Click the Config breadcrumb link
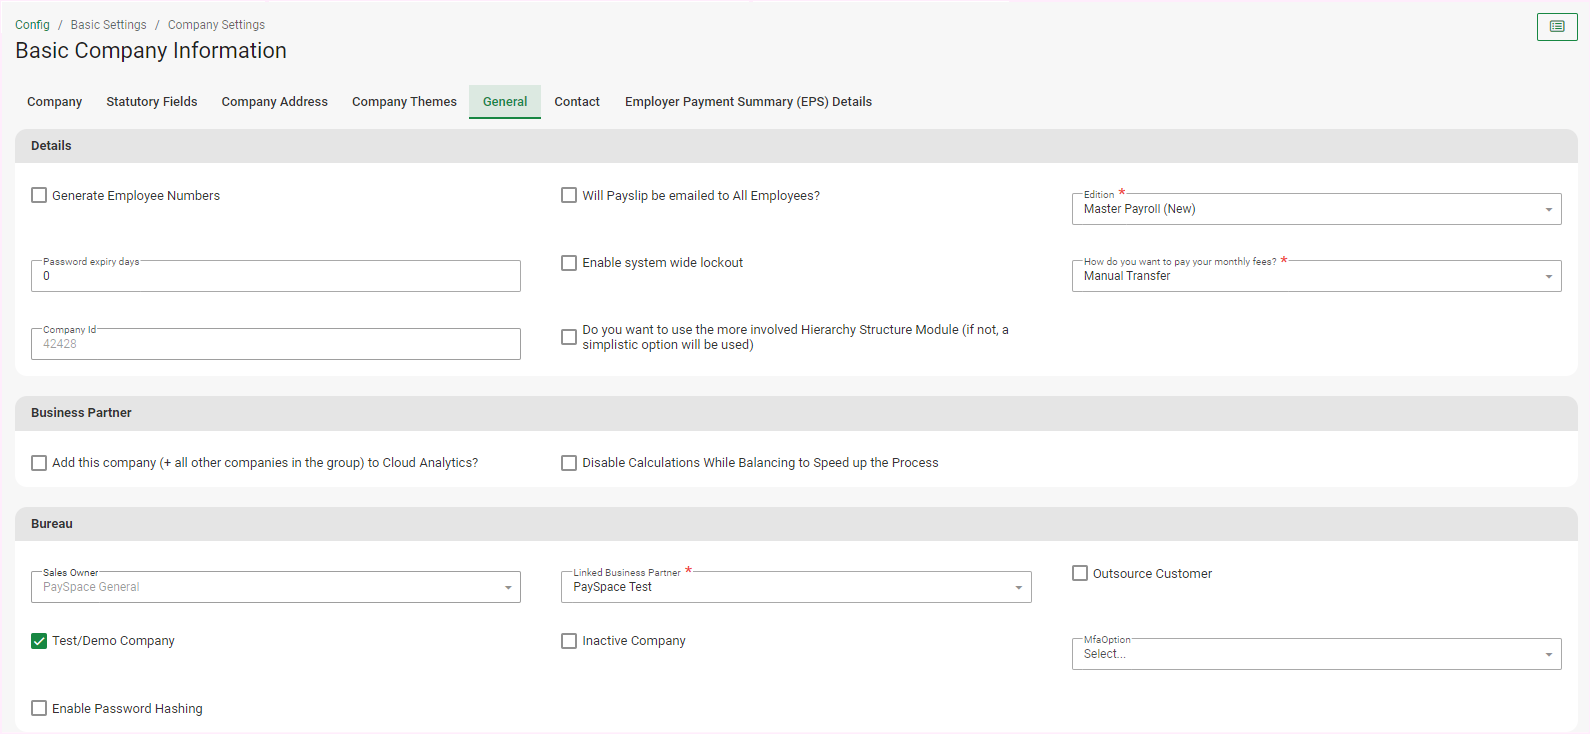 coord(32,25)
